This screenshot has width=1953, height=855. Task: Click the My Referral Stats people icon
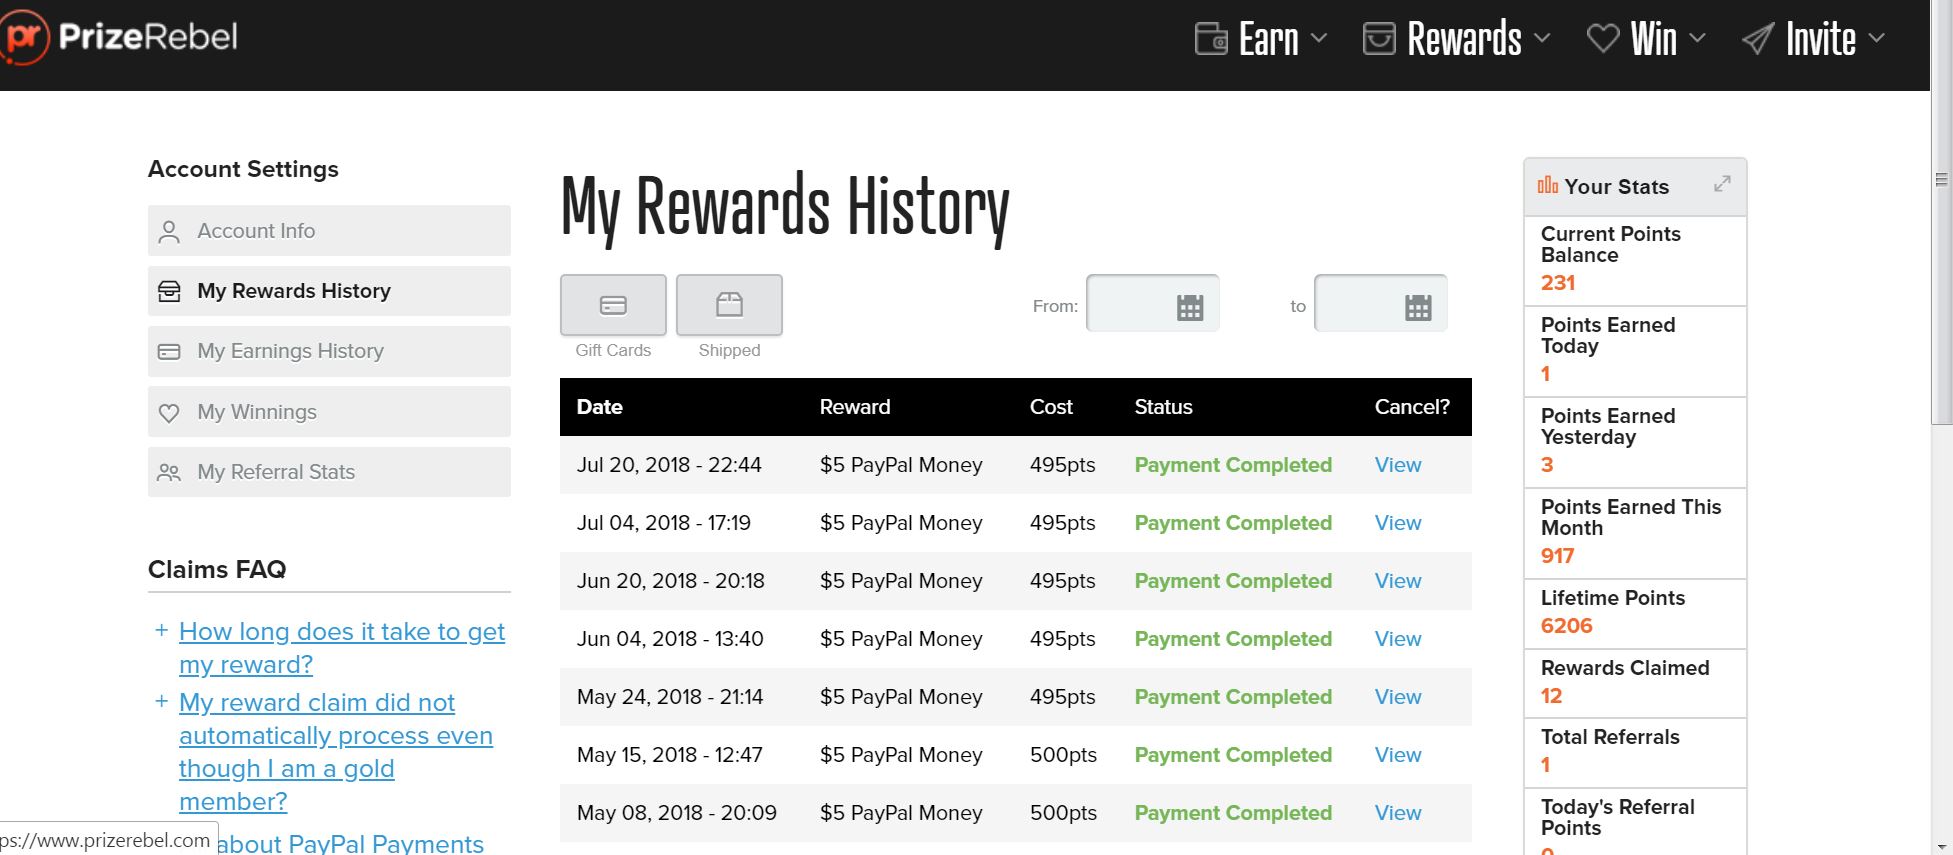tap(169, 472)
